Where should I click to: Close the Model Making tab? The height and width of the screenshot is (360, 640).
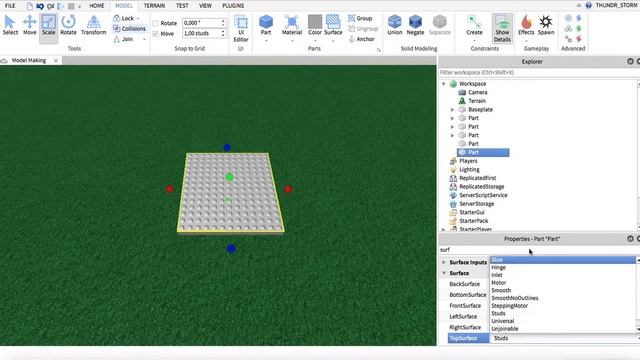56,60
